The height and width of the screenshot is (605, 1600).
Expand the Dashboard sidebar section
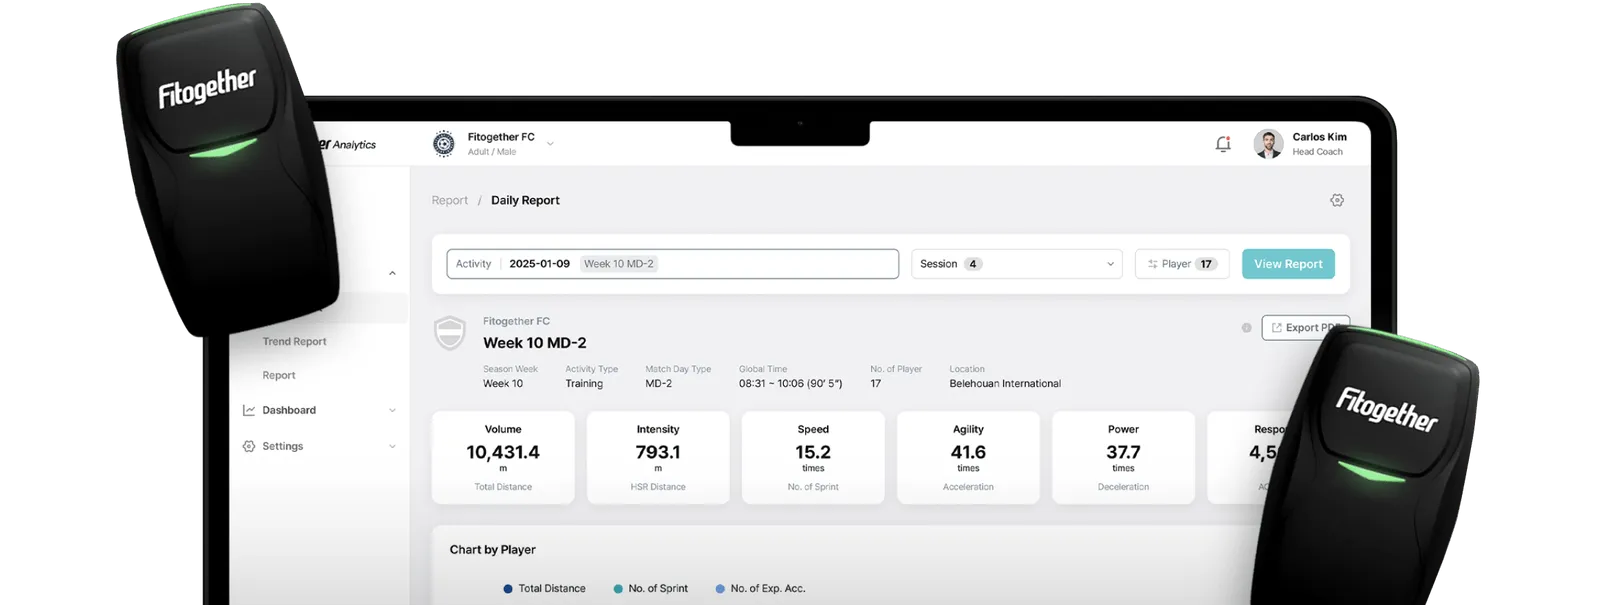[392, 410]
